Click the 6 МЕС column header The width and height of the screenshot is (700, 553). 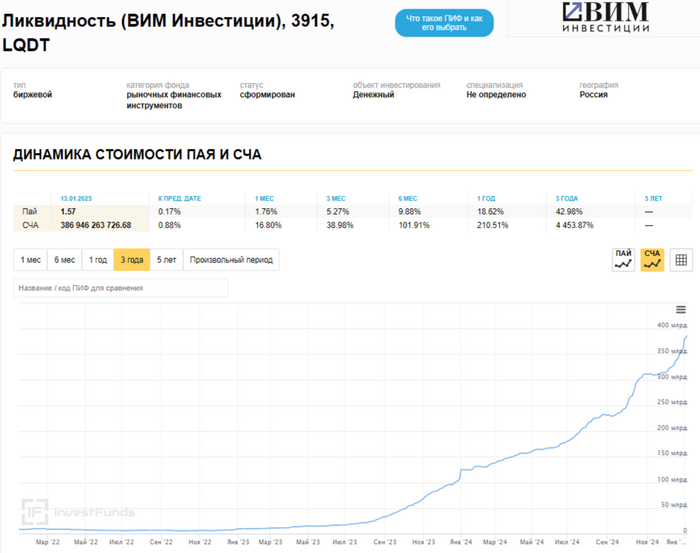pyautogui.click(x=408, y=199)
